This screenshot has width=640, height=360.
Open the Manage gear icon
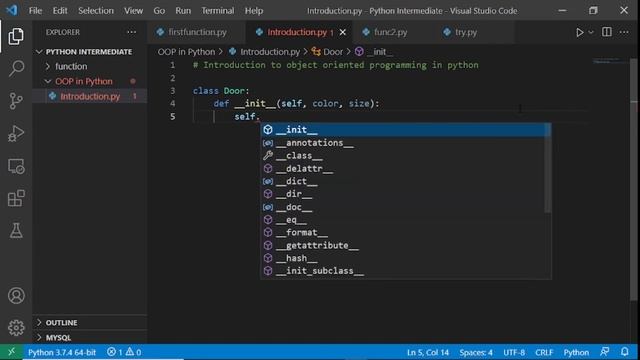tap(16, 327)
